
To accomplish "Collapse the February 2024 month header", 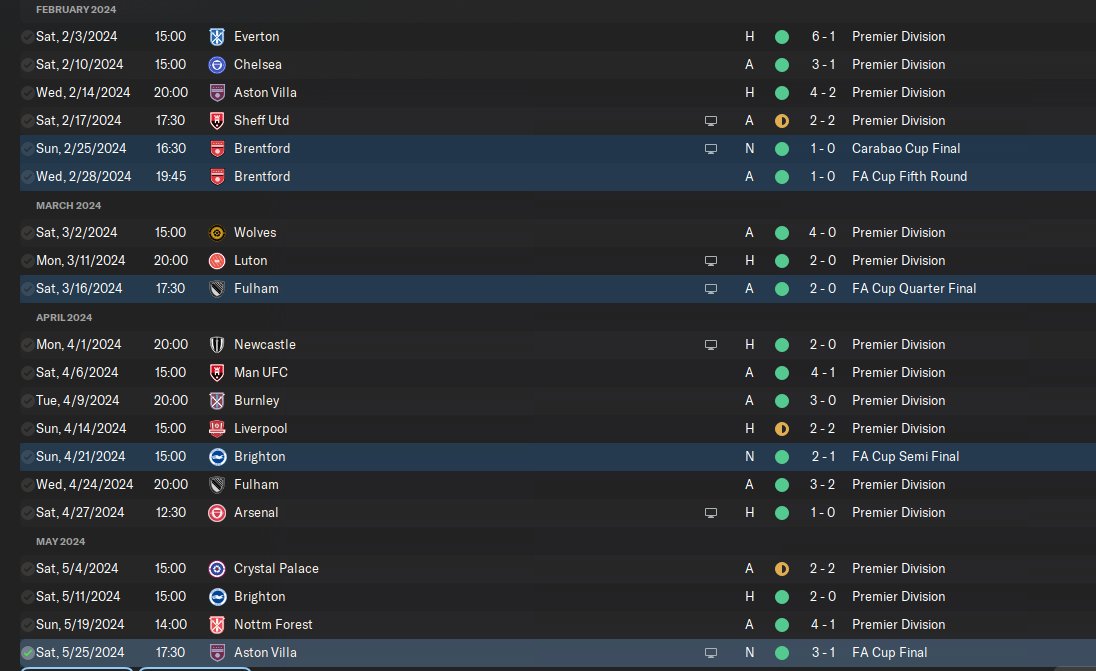I will (x=76, y=9).
